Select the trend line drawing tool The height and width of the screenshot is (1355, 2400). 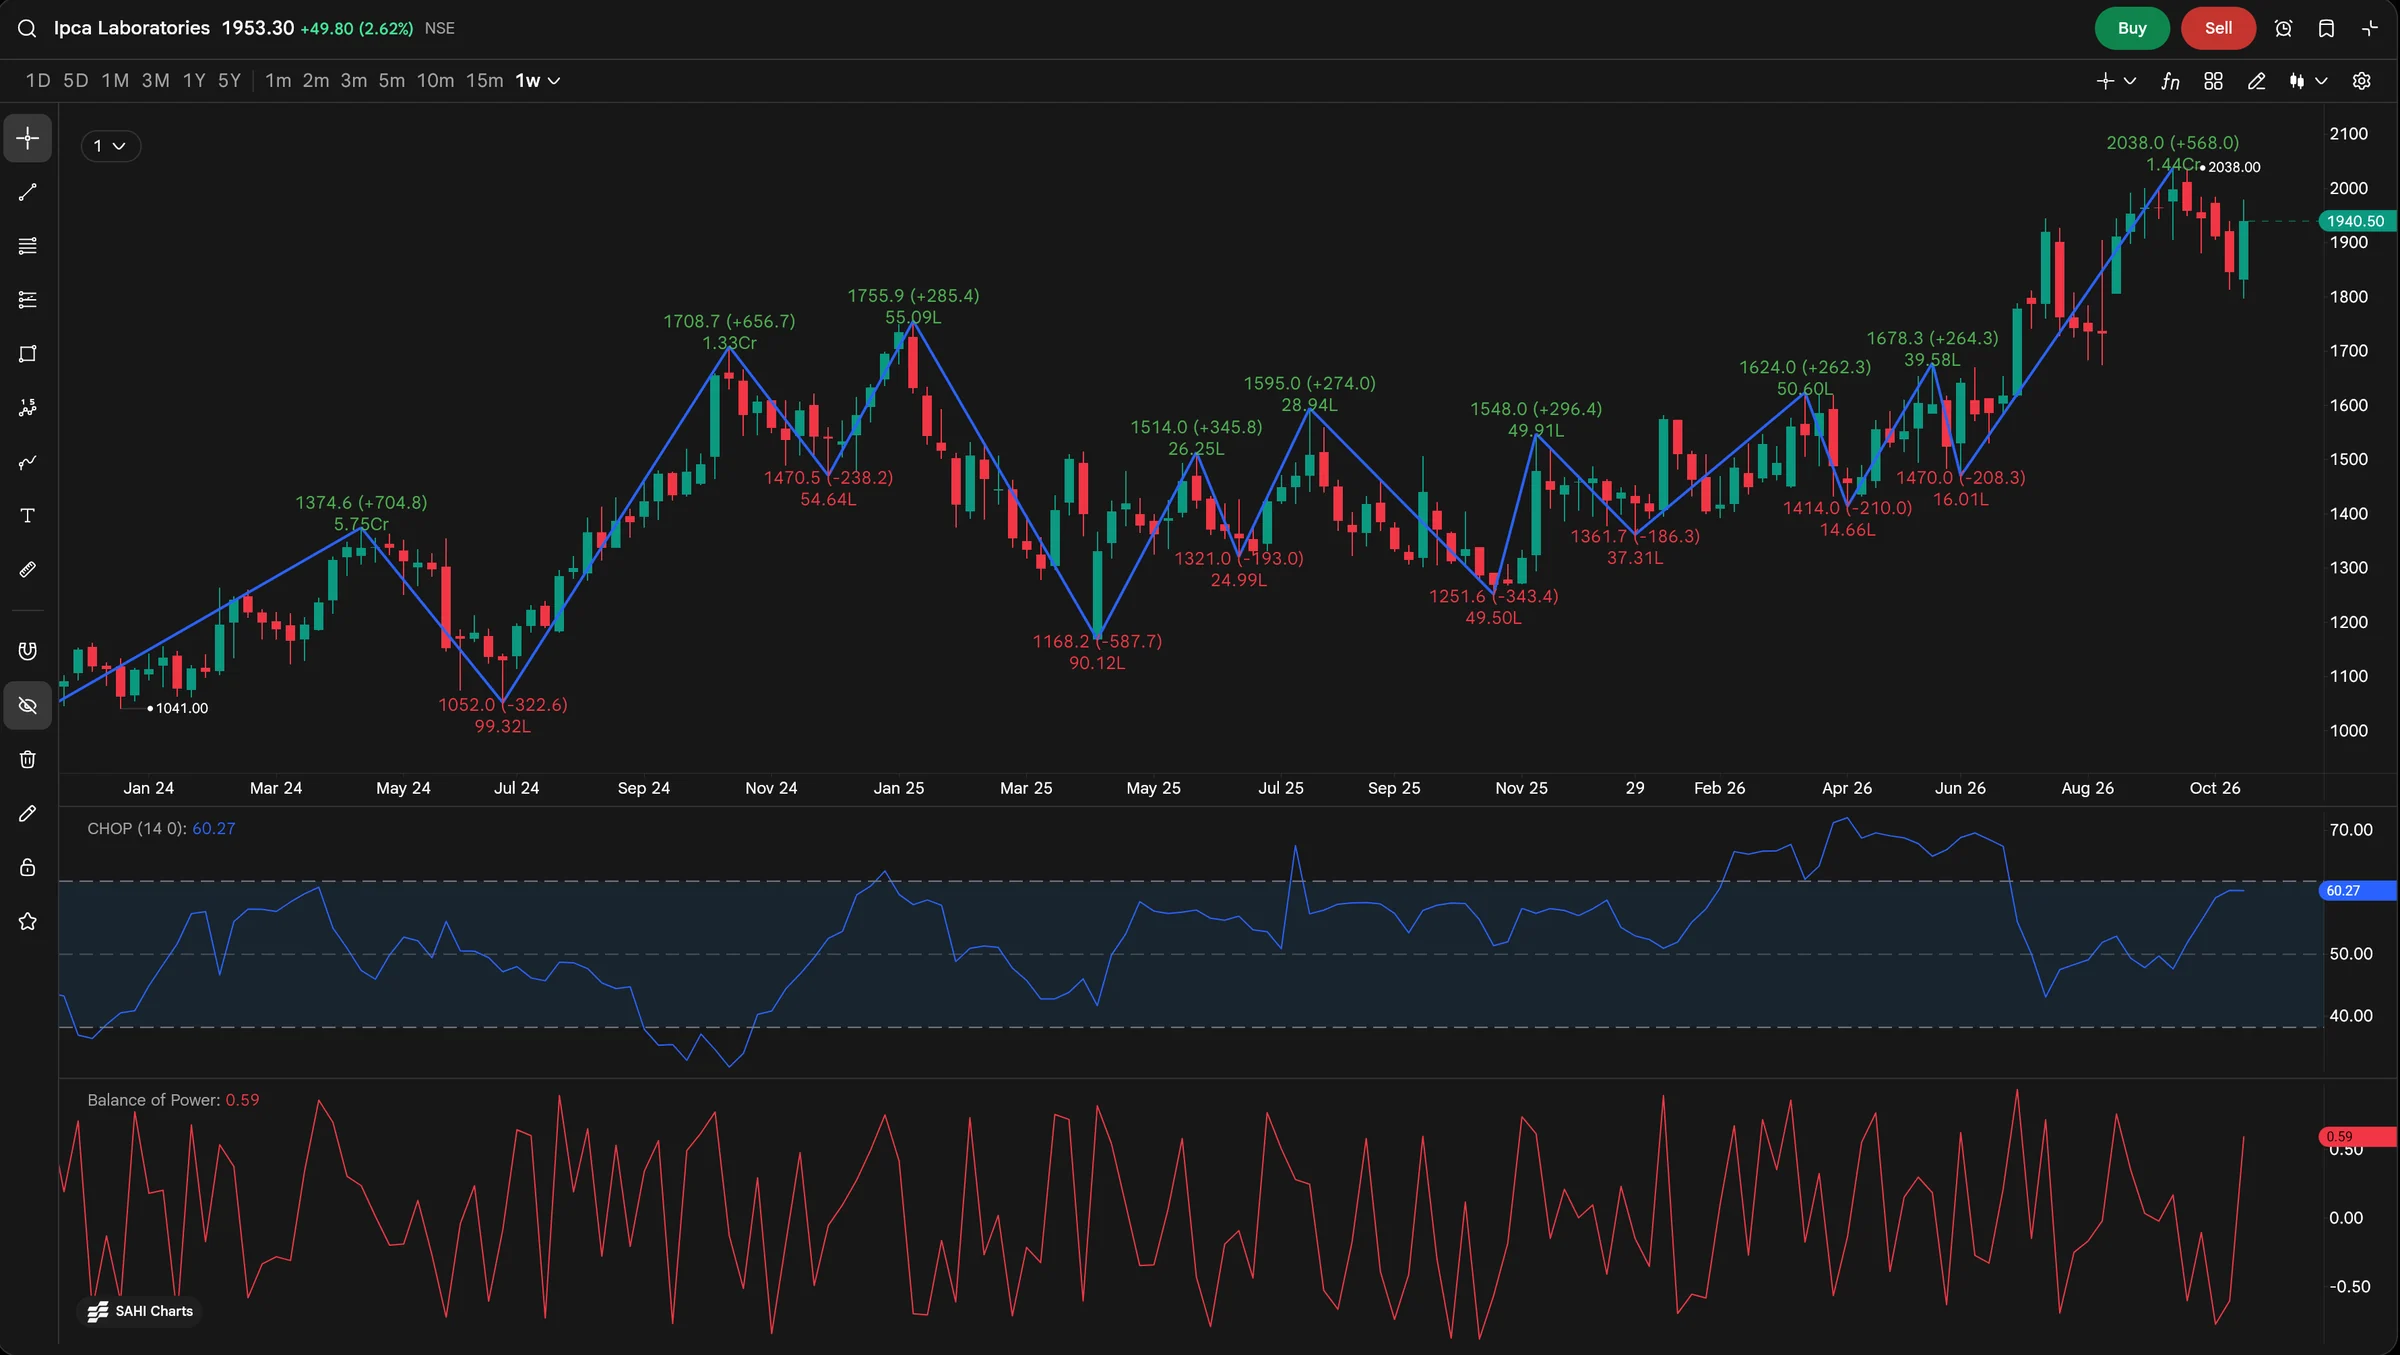pyautogui.click(x=28, y=192)
